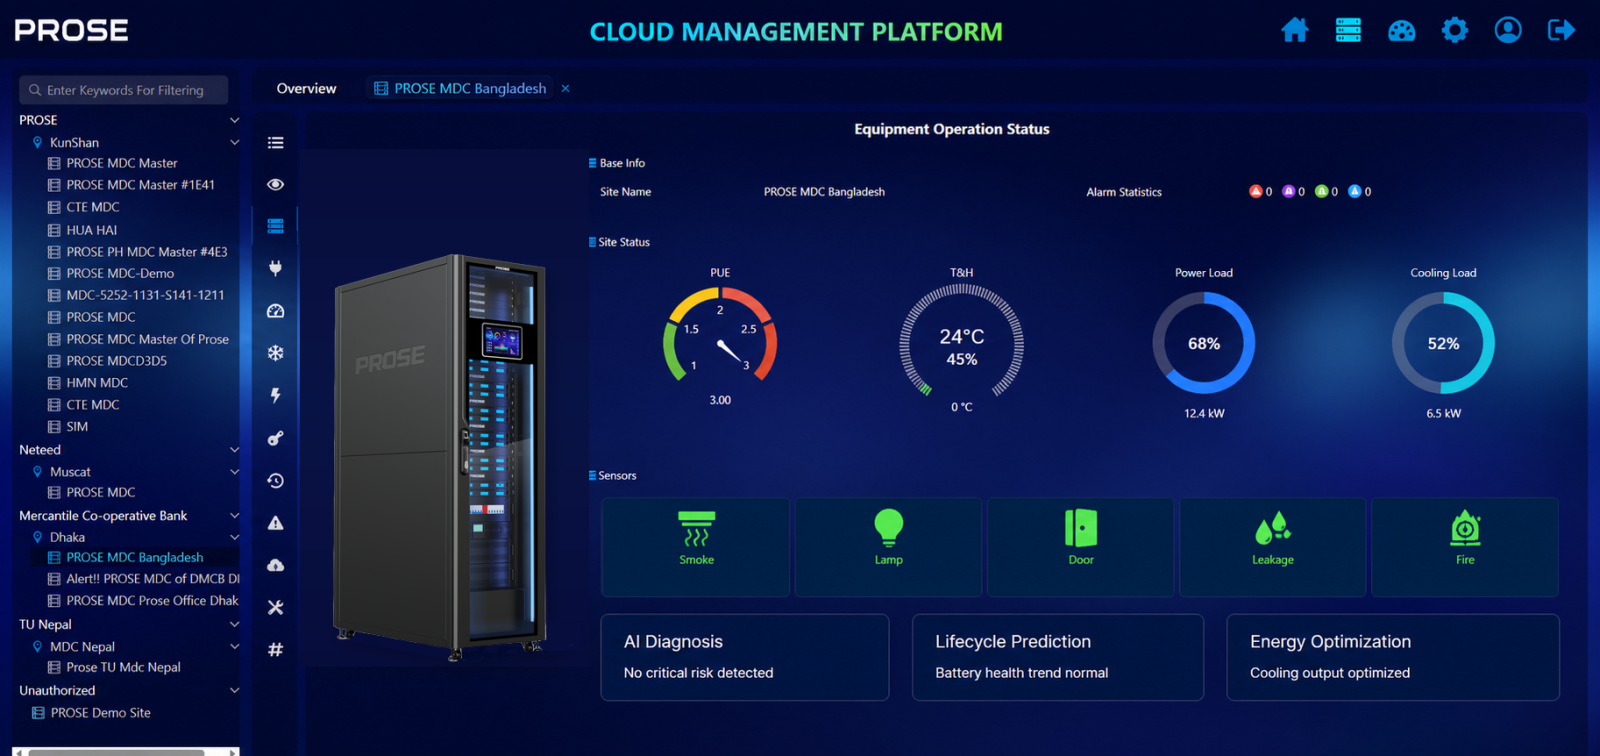The image size is (1600, 756).
Task: Select the SIM site
Action: (77, 426)
